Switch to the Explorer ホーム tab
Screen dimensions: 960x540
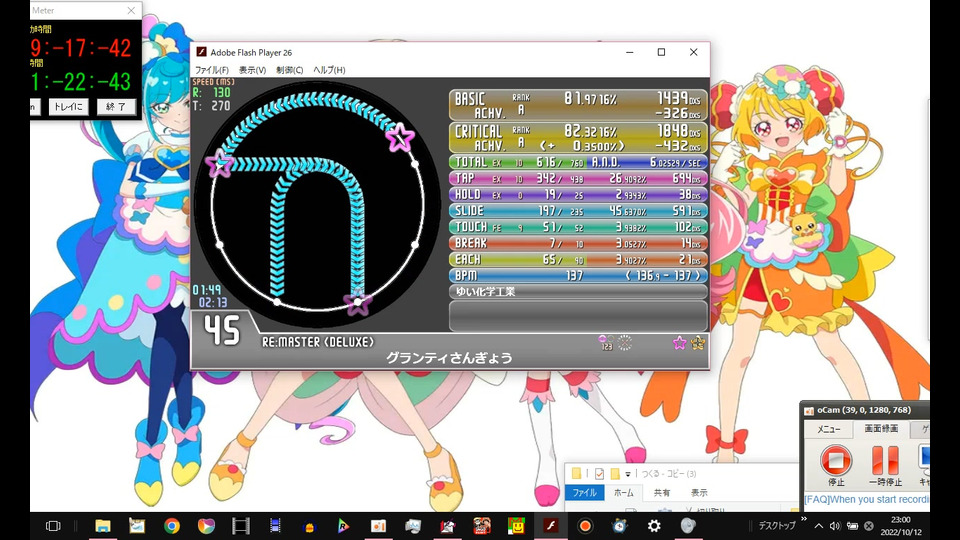pyautogui.click(x=624, y=492)
